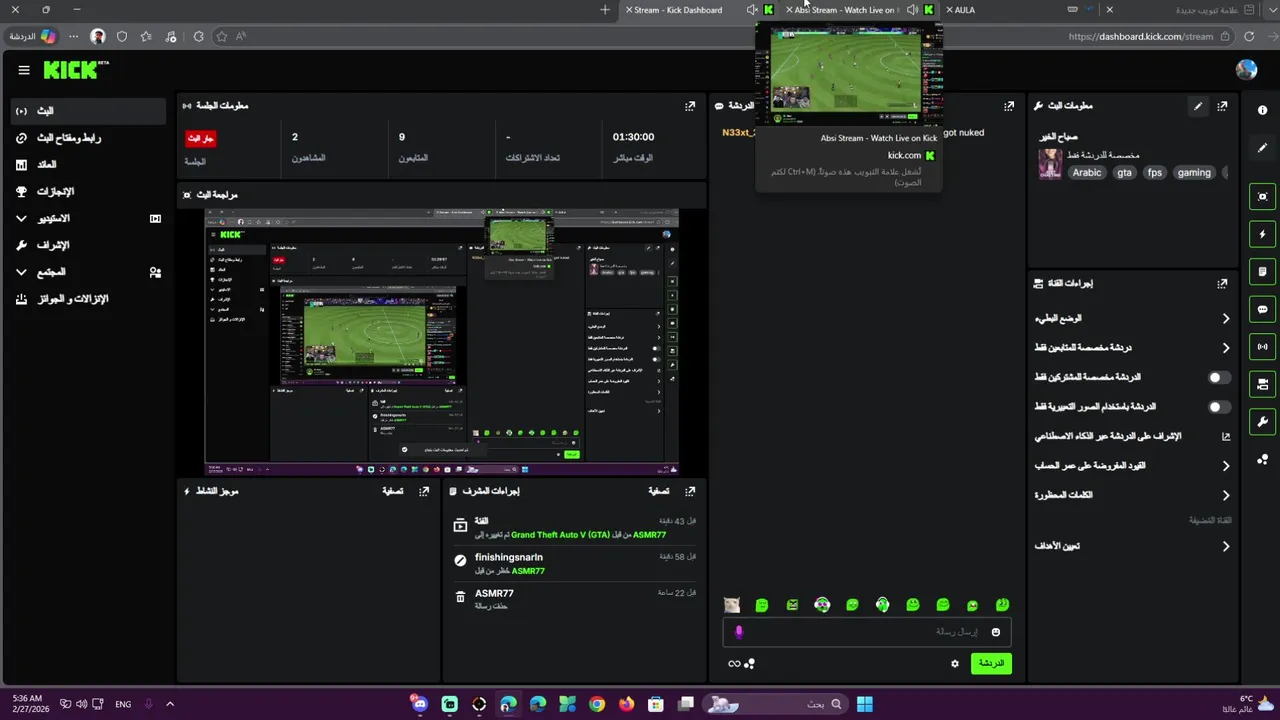
Task: Toggle chat bubble icon in right toolbar
Action: click(x=1262, y=310)
